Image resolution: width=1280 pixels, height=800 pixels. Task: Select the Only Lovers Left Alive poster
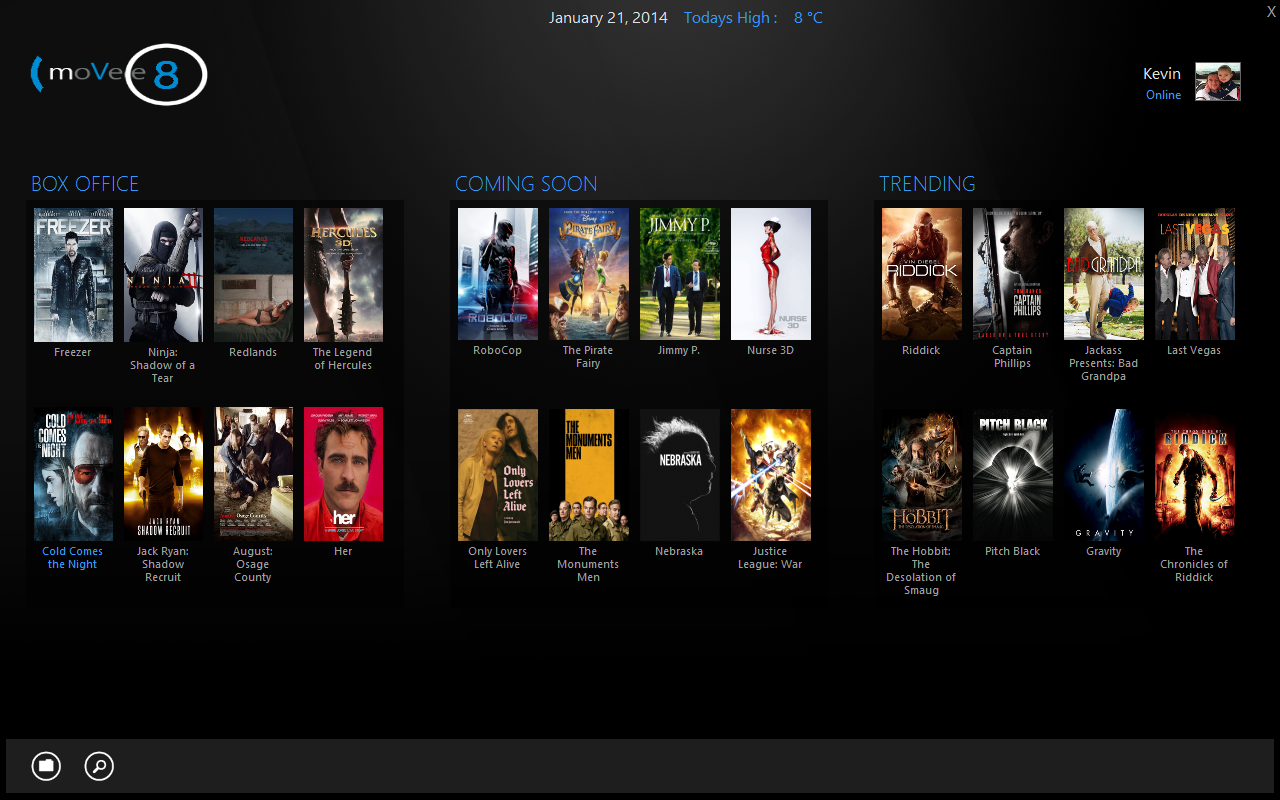[x=498, y=475]
